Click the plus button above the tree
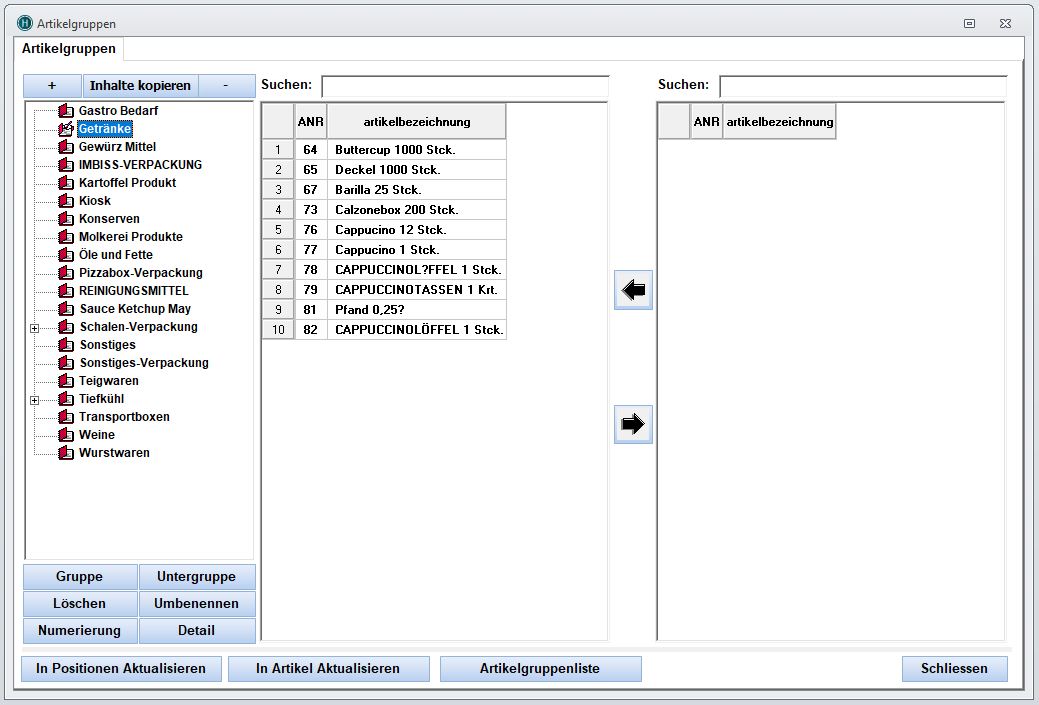This screenshot has height=705, width=1039. click(x=52, y=86)
